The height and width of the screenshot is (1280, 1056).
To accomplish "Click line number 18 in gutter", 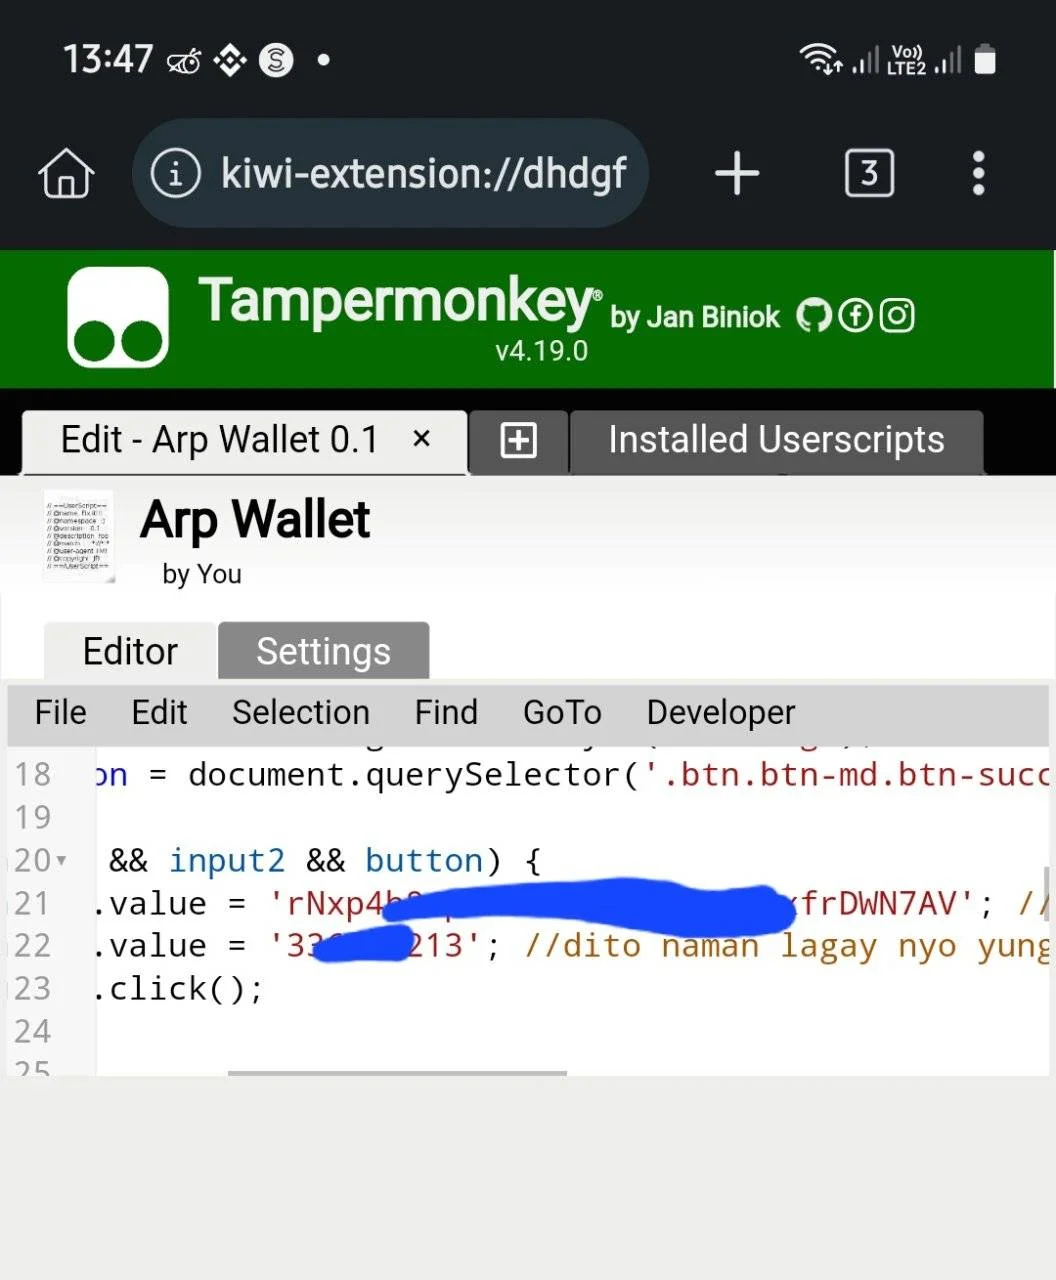I will click(x=32, y=774).
